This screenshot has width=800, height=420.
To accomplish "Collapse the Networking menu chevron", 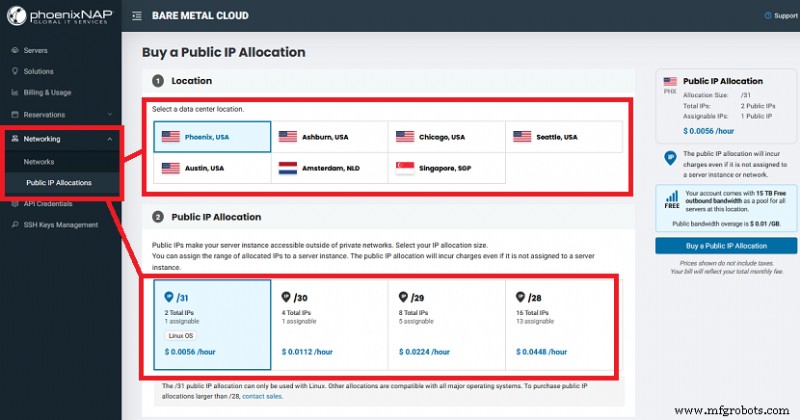I will pyautogui.click(x=108, y=139).
